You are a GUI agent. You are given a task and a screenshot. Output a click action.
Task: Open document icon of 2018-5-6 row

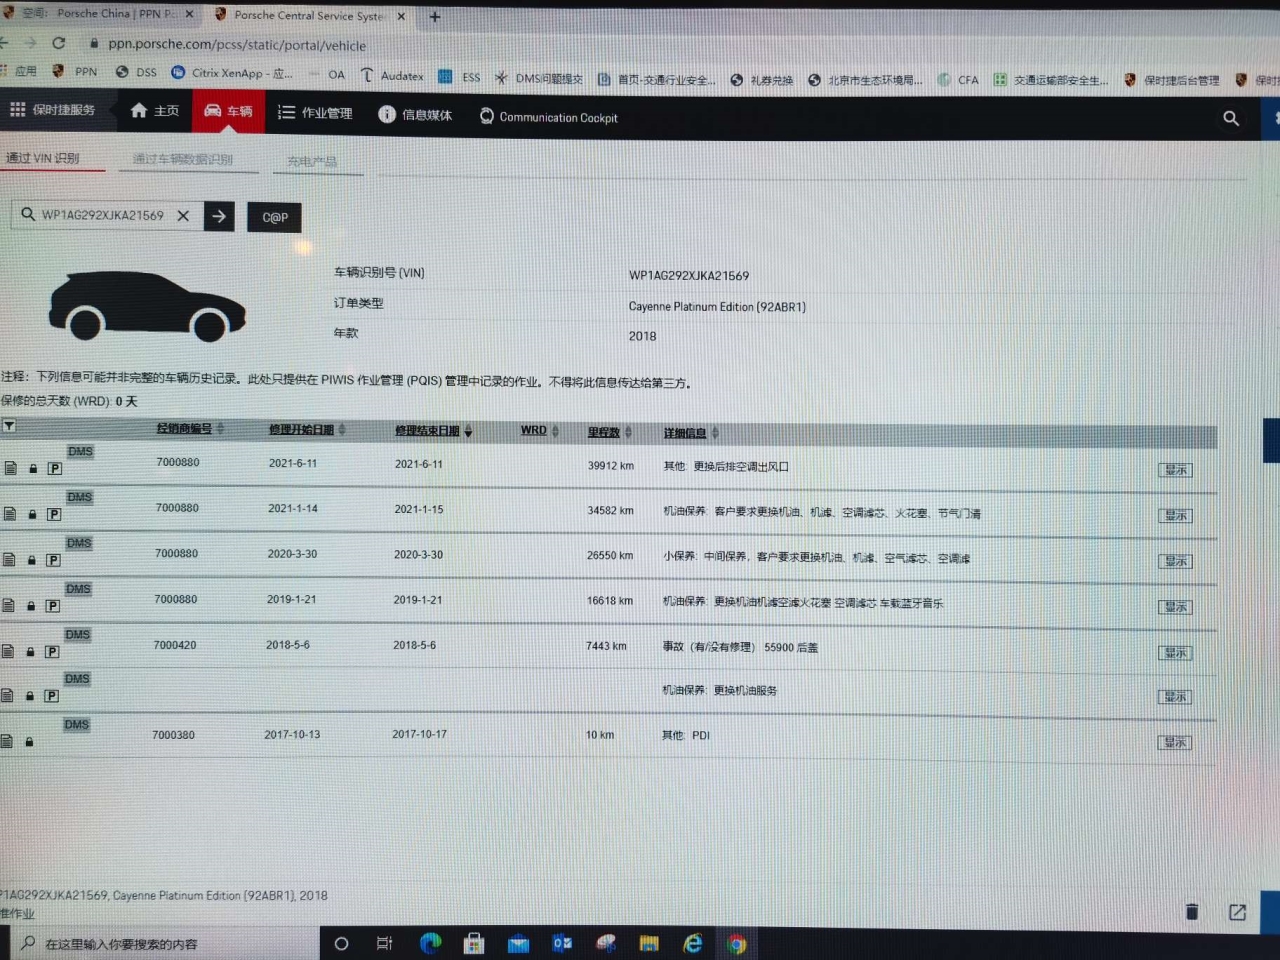point(7,651)
